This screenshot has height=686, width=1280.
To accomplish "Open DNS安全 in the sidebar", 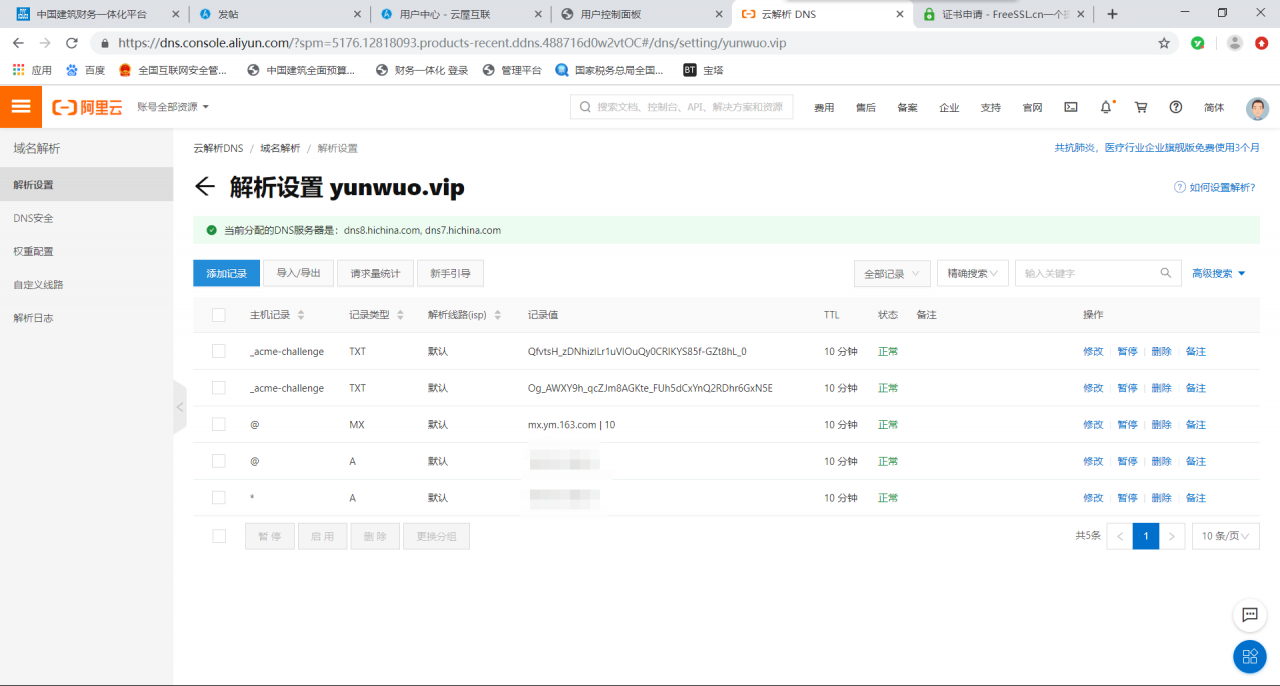I will point(34,218).
